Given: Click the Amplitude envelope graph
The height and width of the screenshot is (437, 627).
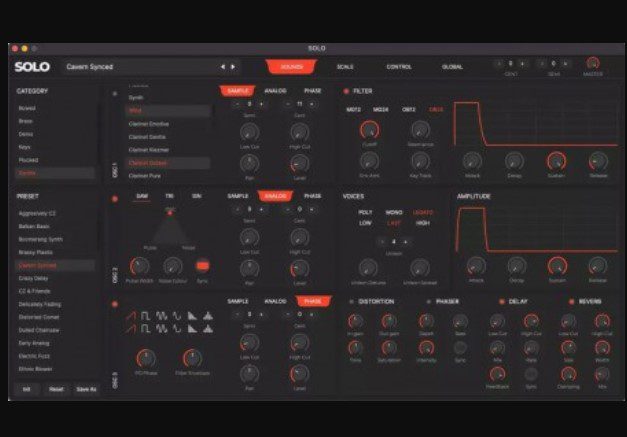Looking at the screenshot, I should tap(537, 229).
